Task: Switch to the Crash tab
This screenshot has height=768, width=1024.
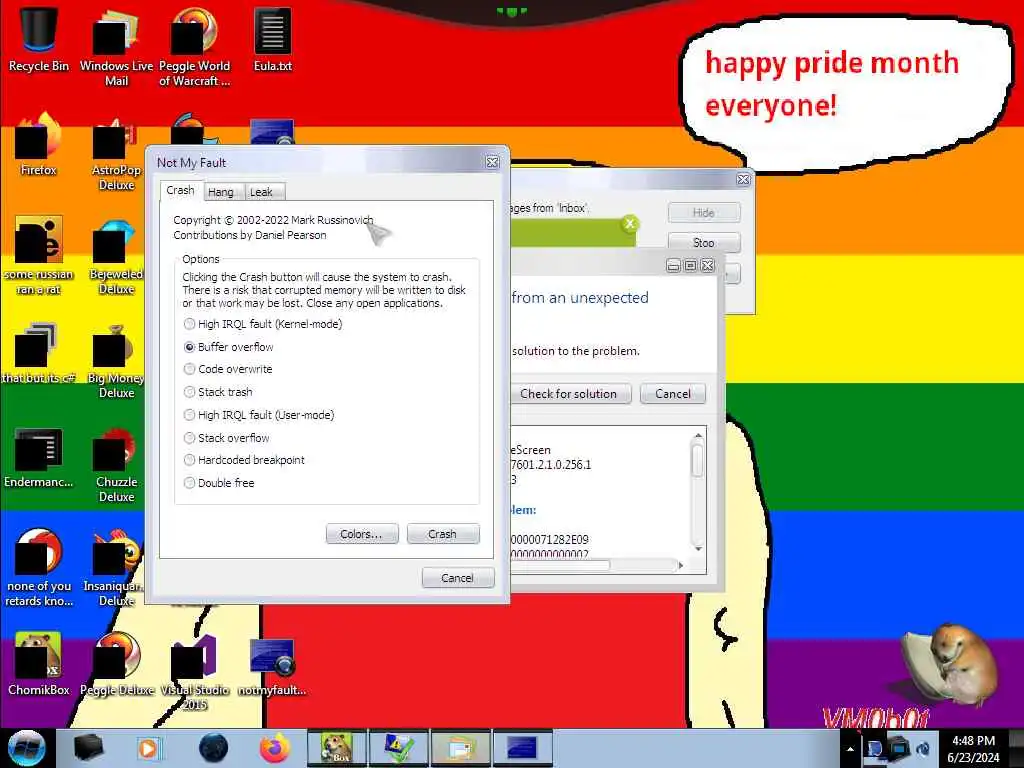Action: pyautogui.click(x=180, y=190)
